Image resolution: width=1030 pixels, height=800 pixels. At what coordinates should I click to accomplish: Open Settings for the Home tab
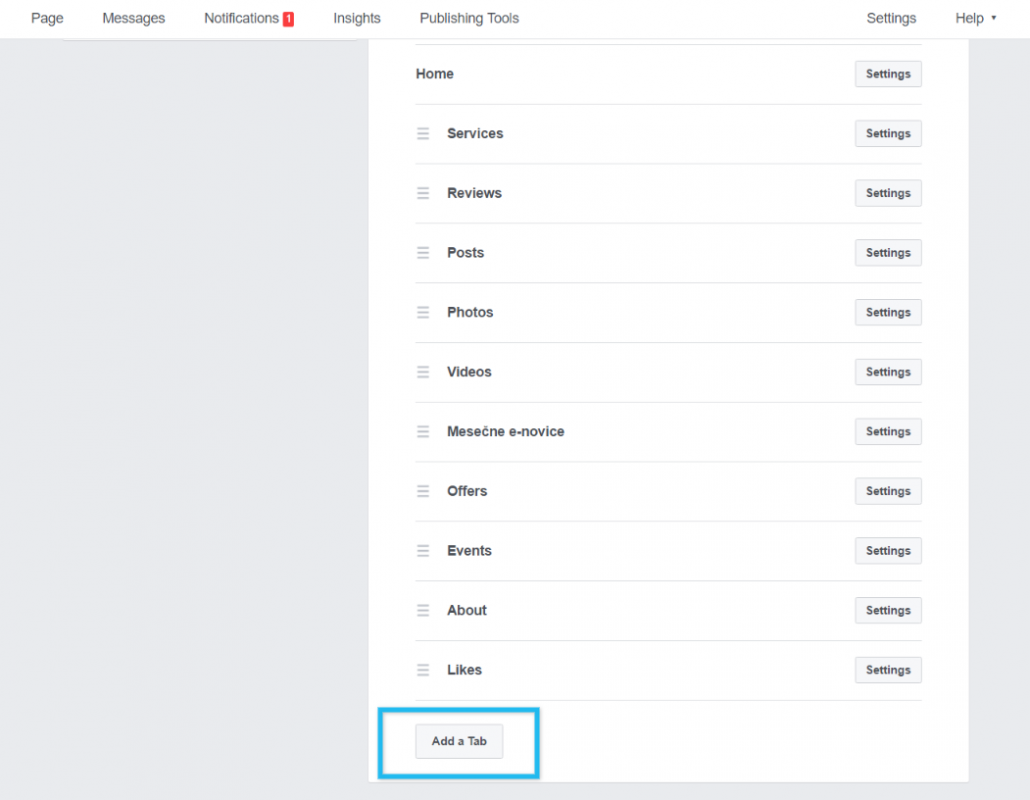tap(888, 74)
